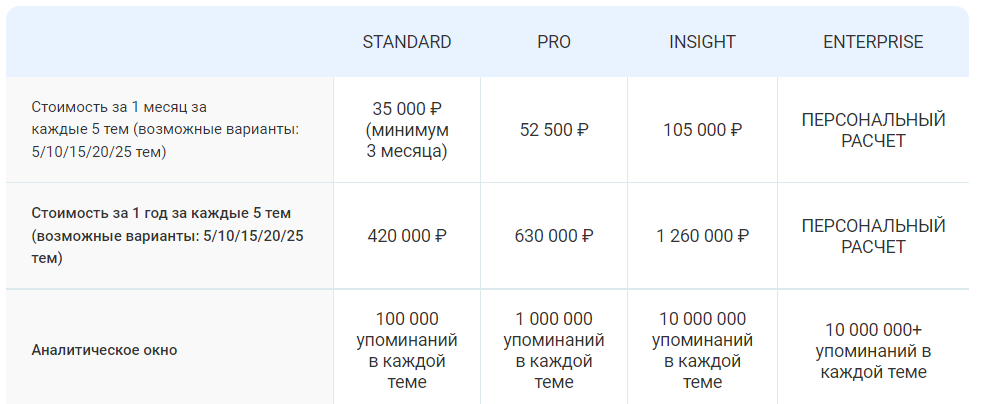Select the 420 000 ₽ yearly price

406,236
